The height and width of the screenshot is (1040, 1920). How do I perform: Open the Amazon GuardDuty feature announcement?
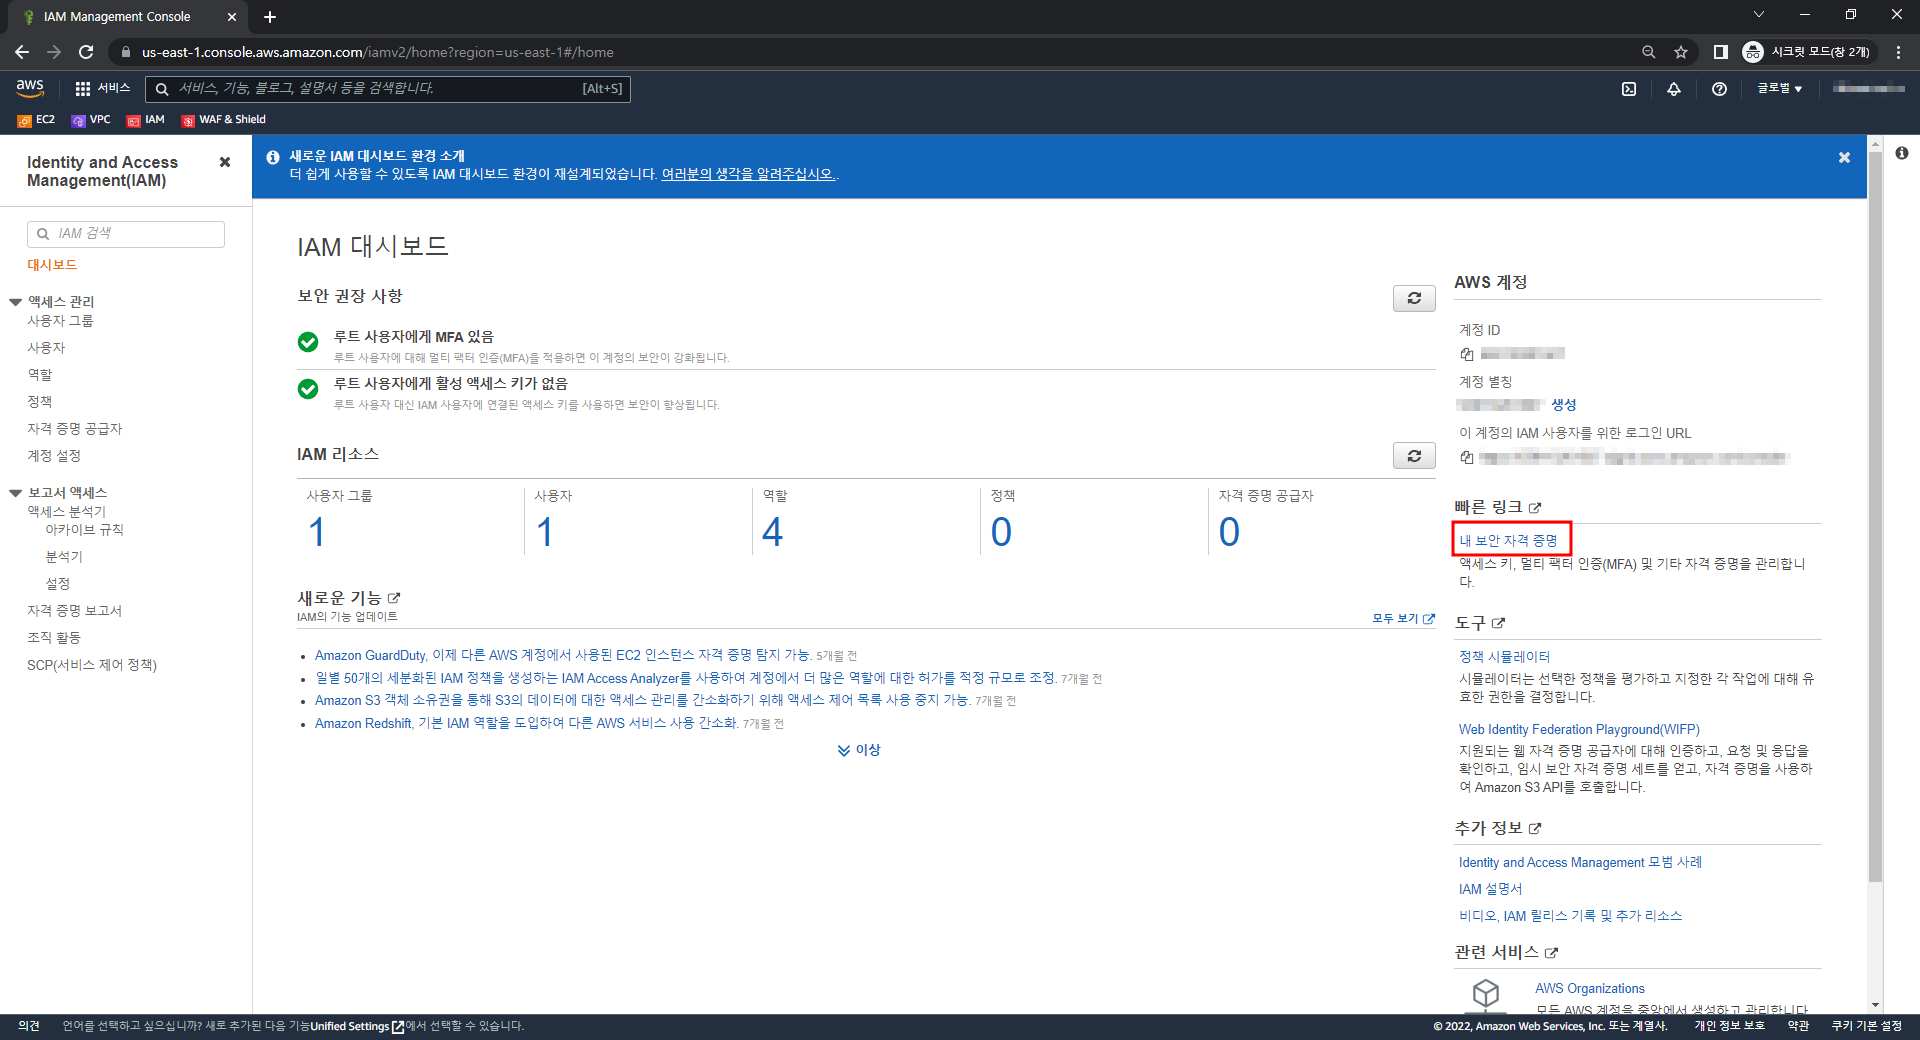[x=562, y=656]
